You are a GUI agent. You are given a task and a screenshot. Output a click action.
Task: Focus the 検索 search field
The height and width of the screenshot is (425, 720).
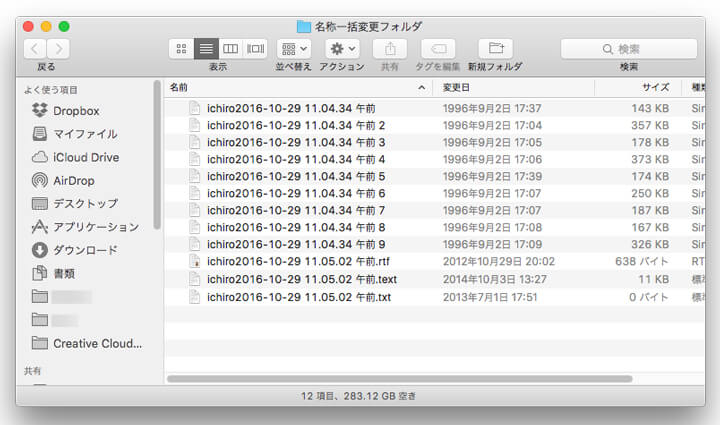tap(629, 49)
